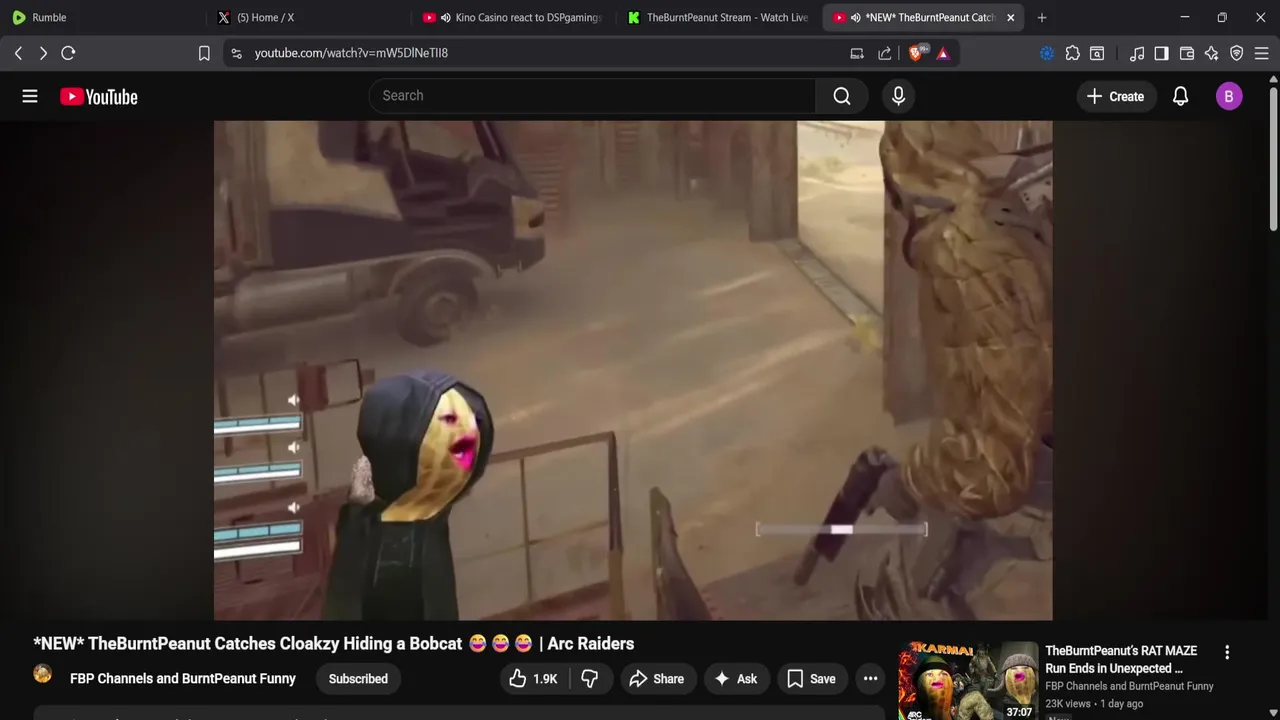
Task: Reload the current page
Action: pyautogui.click(x=68, y=53)
